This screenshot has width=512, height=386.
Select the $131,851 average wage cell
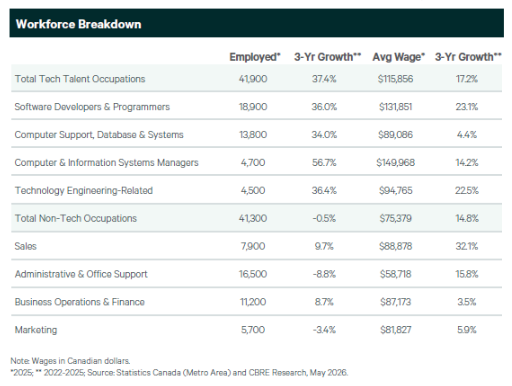point(396,107)
